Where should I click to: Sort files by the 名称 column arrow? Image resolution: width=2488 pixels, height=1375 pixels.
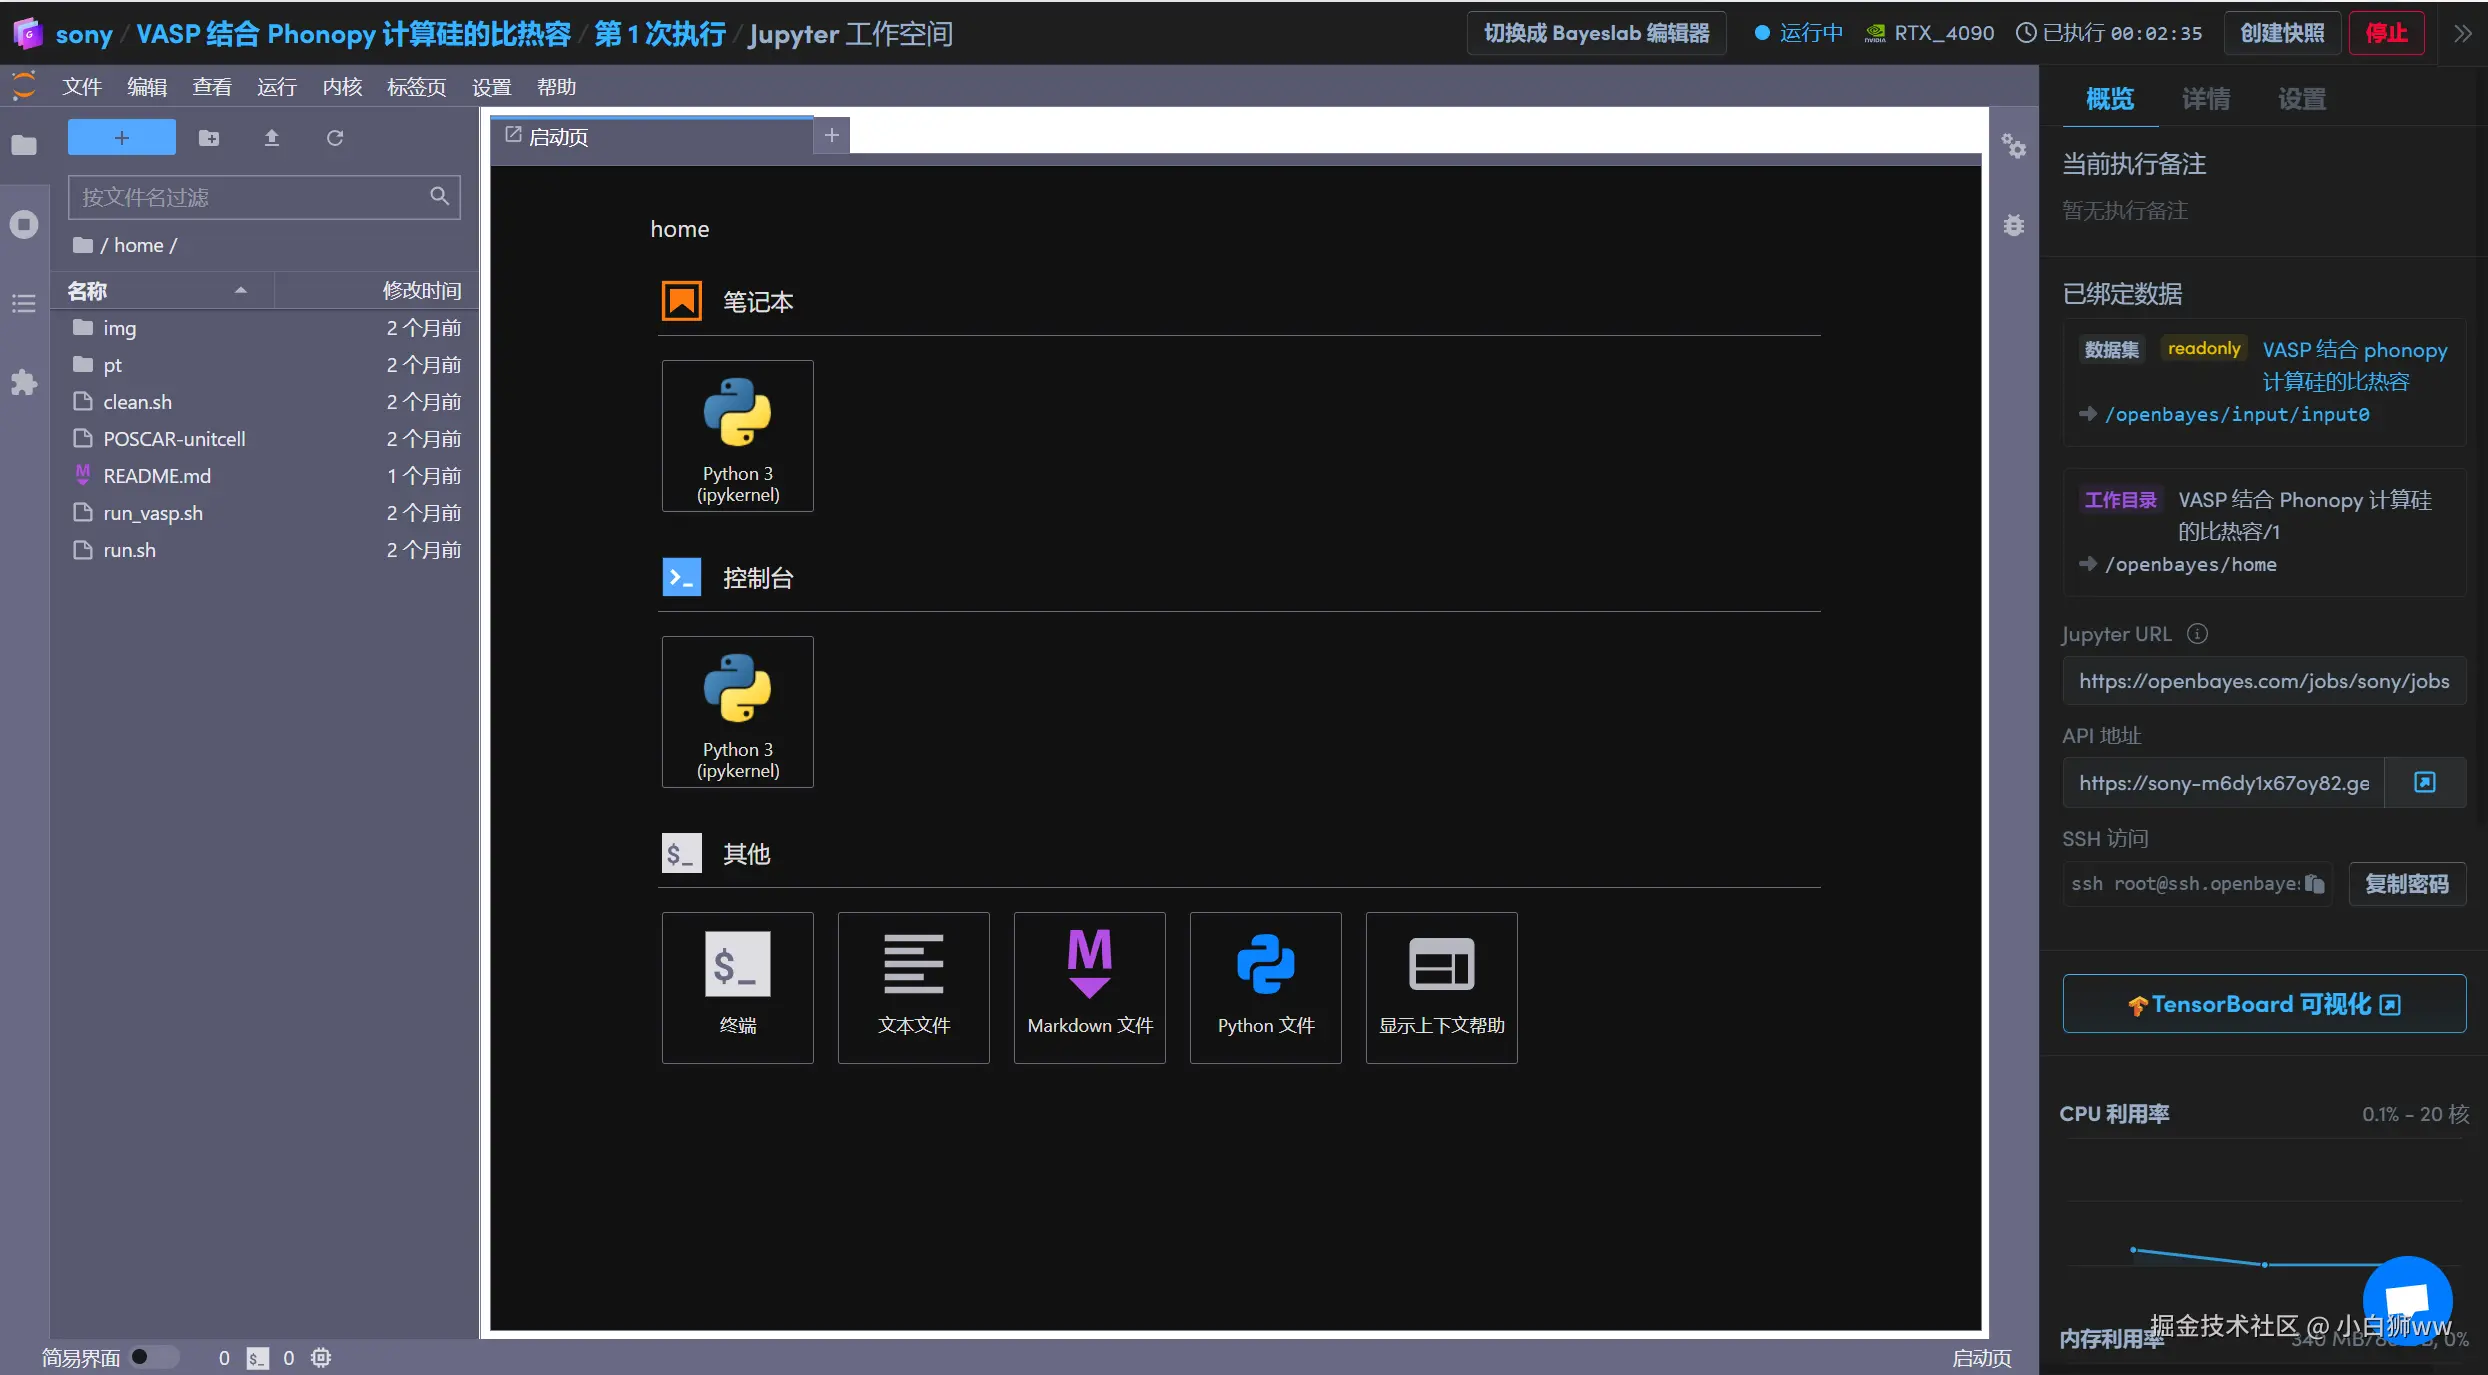[x=240, y=291]
